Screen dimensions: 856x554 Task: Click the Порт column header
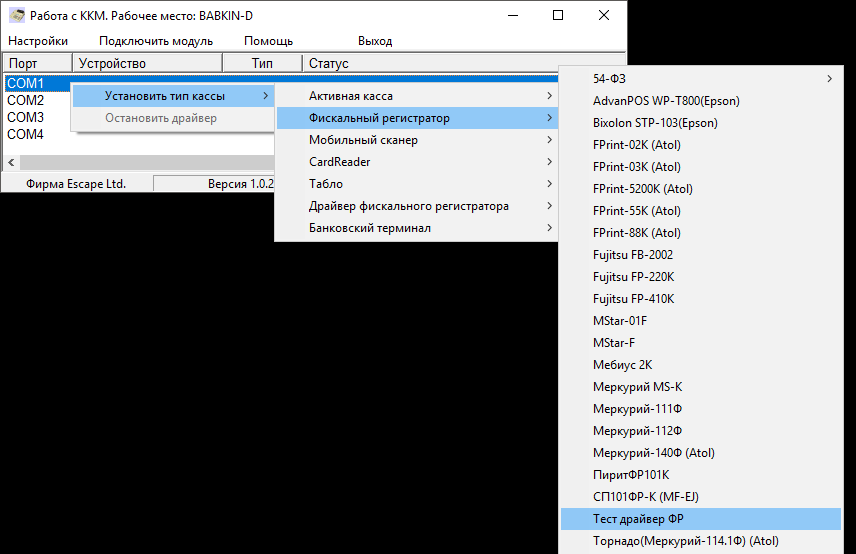[x=38, y=63]
